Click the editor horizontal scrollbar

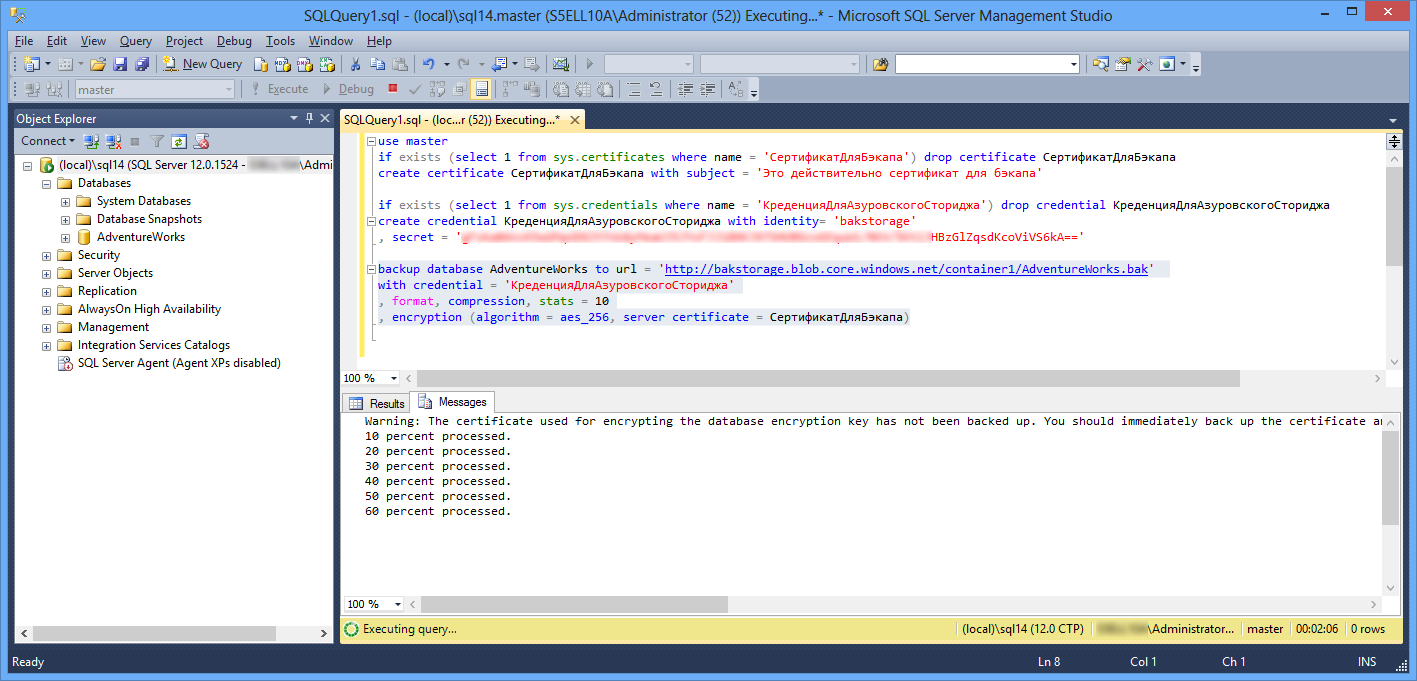[828, 378]
